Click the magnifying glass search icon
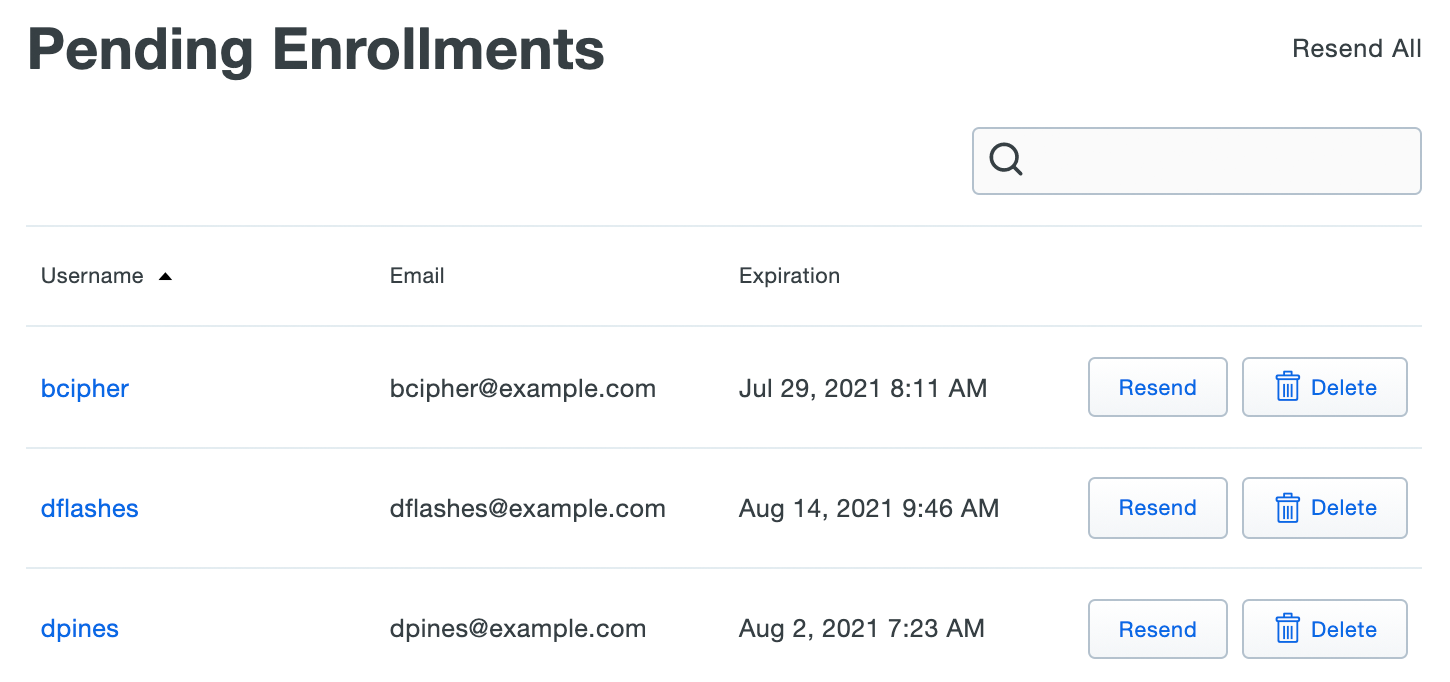 1006,160
